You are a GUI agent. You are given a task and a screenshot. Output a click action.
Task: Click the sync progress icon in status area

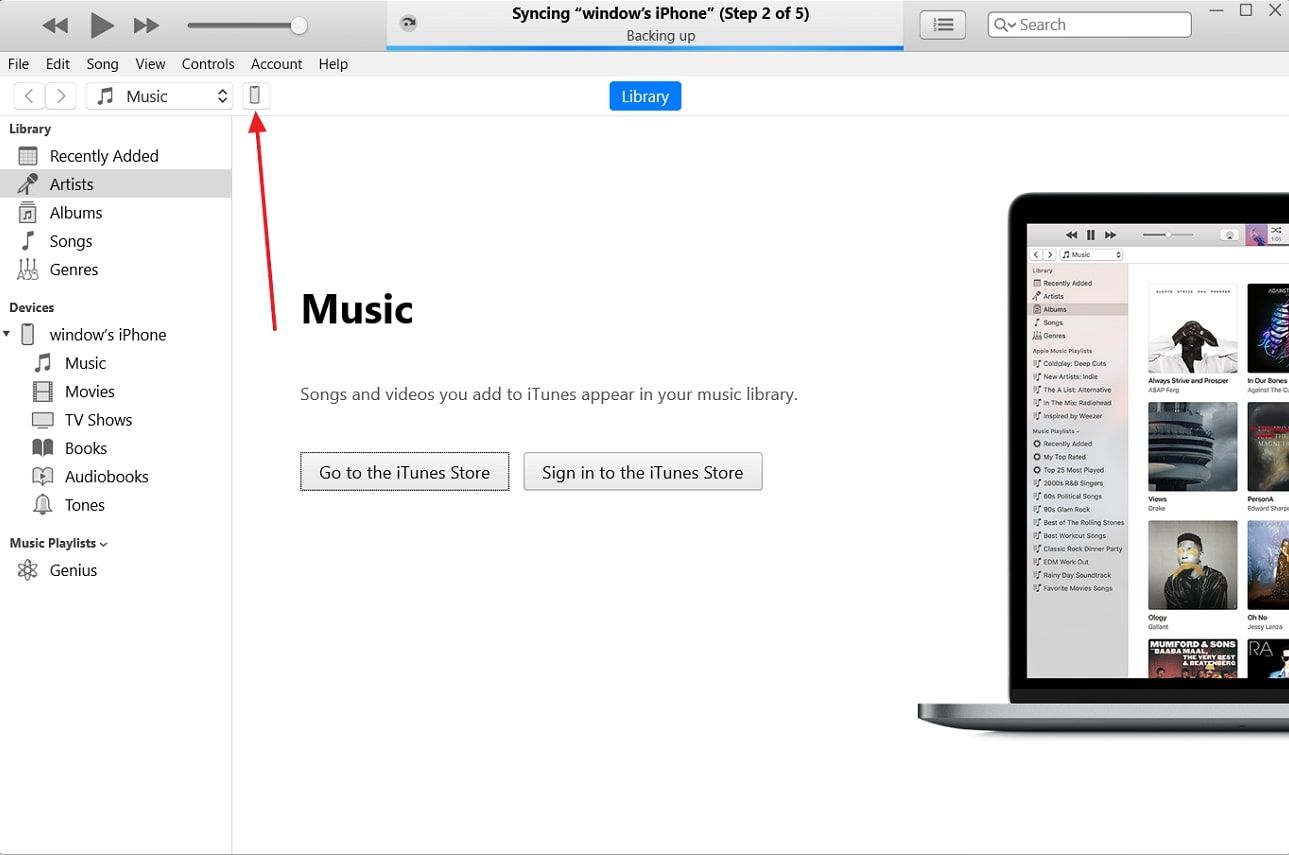pos(407,23)
